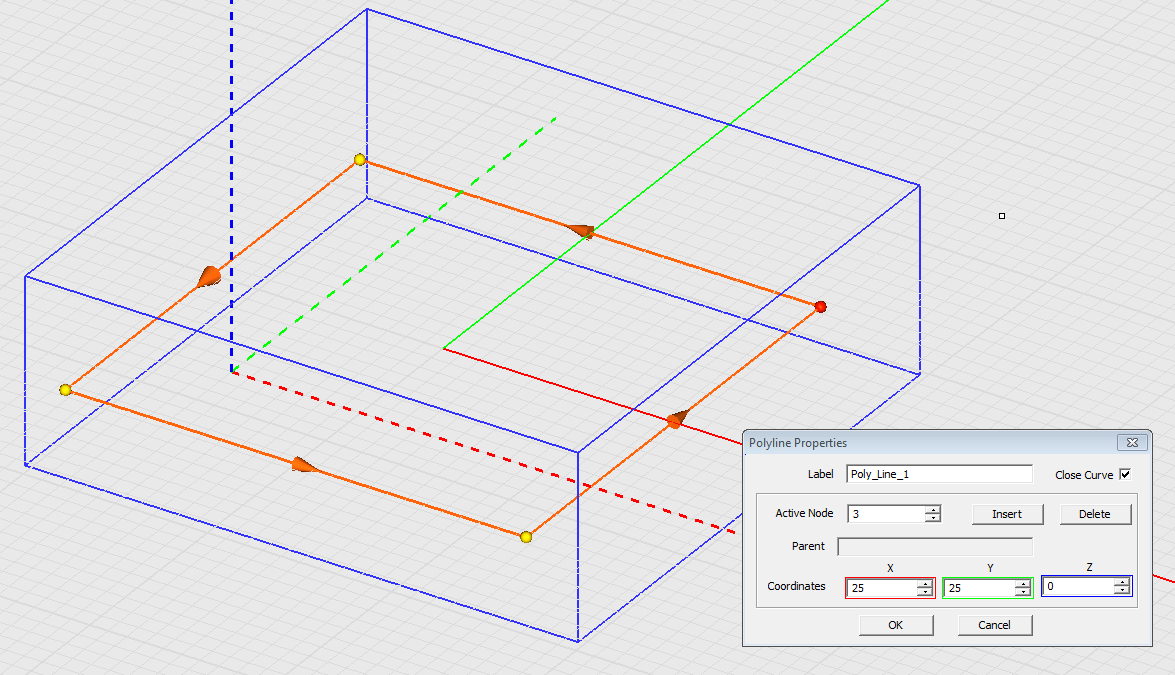The height and width of the screenshot is (675, 1175).
Task: Uncheck the Close Curve checkbox
Action: click(1125, 474)
